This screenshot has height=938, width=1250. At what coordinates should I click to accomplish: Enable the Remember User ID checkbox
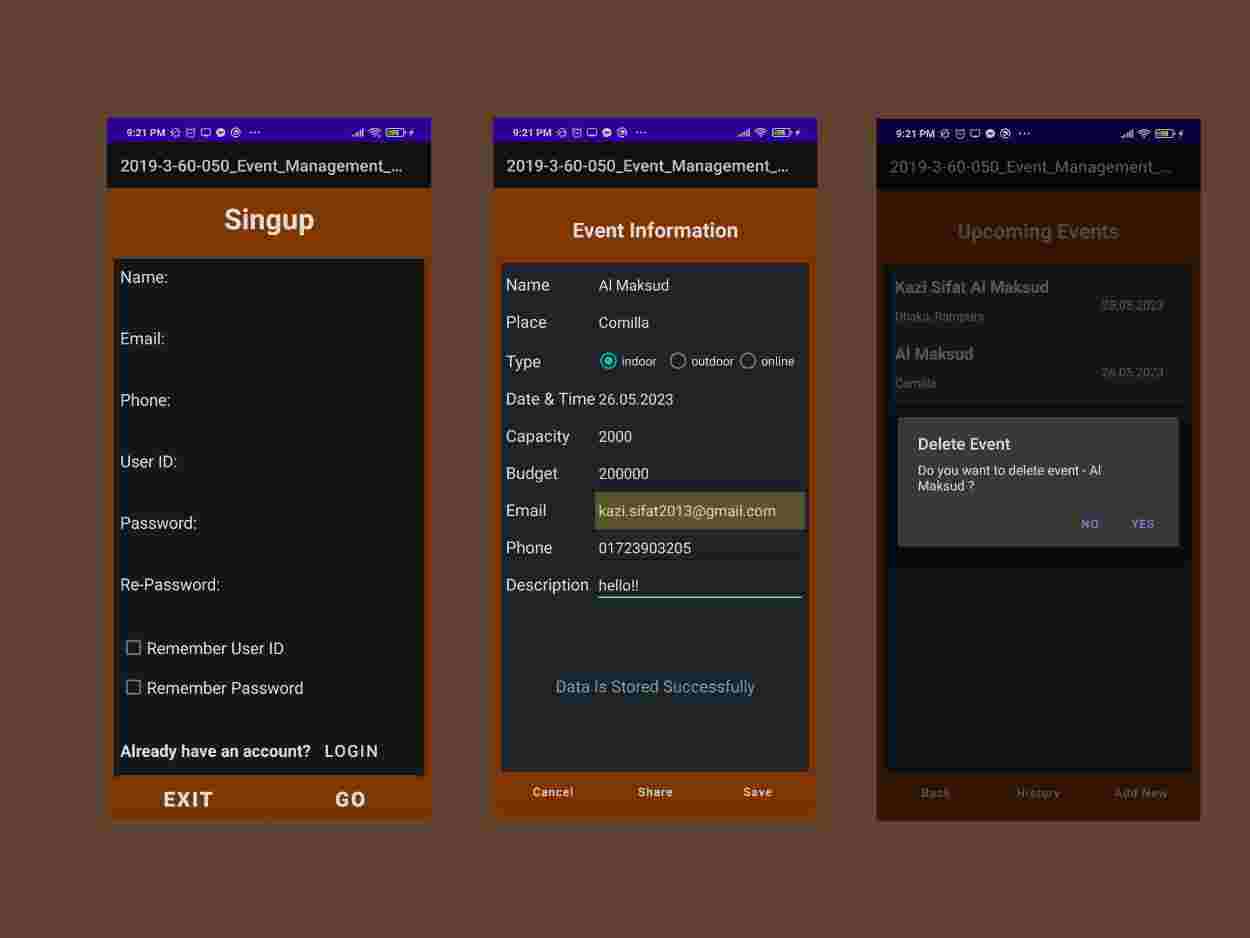tap(133, 648)
